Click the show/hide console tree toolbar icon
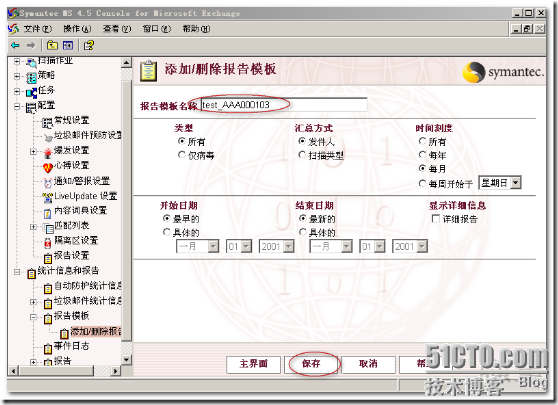Screen dimensions: 558x405 click(x=68, y=46)
